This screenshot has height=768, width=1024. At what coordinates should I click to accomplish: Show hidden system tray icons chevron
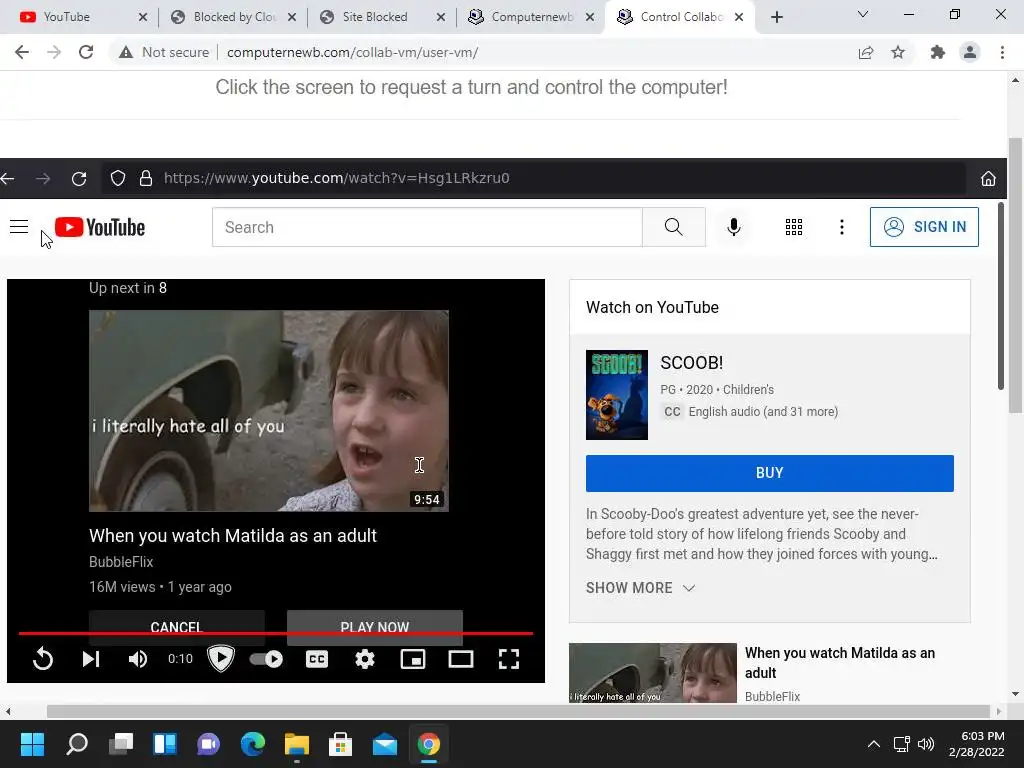(x=873, y=744)
